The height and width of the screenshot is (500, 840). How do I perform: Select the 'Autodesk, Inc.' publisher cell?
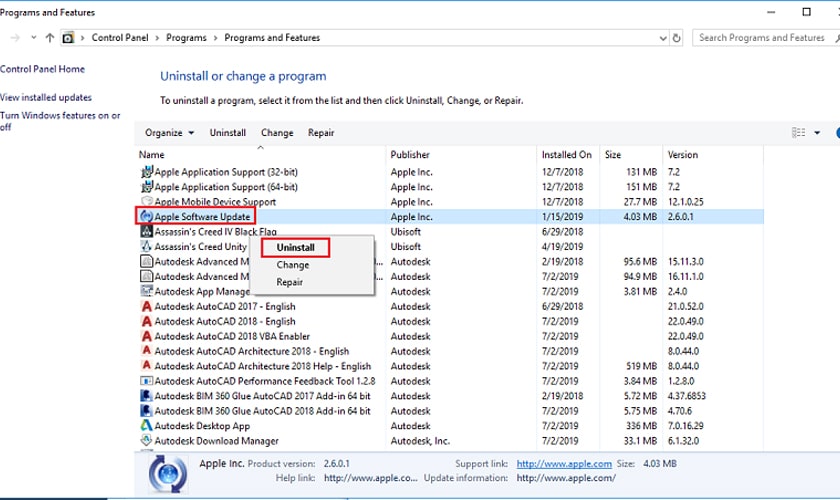point(420,441)
